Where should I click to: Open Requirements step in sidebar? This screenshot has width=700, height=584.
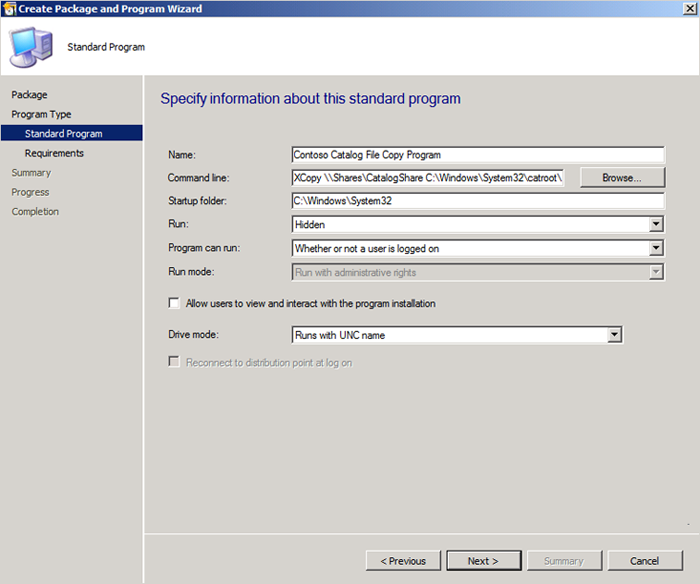(x=54, y=153)
